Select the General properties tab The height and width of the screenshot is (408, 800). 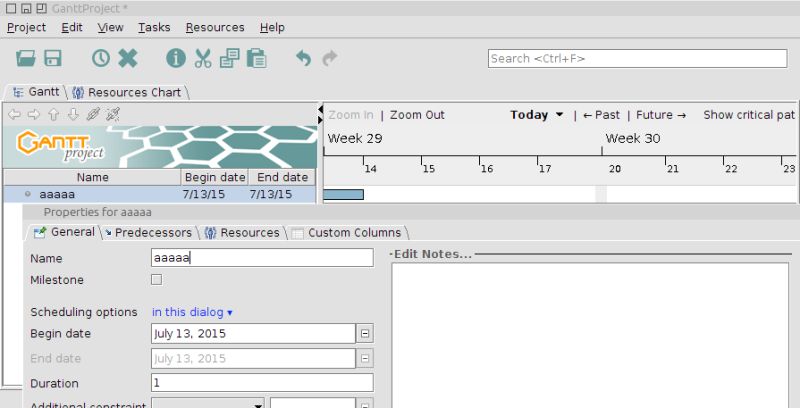point(64,232)
